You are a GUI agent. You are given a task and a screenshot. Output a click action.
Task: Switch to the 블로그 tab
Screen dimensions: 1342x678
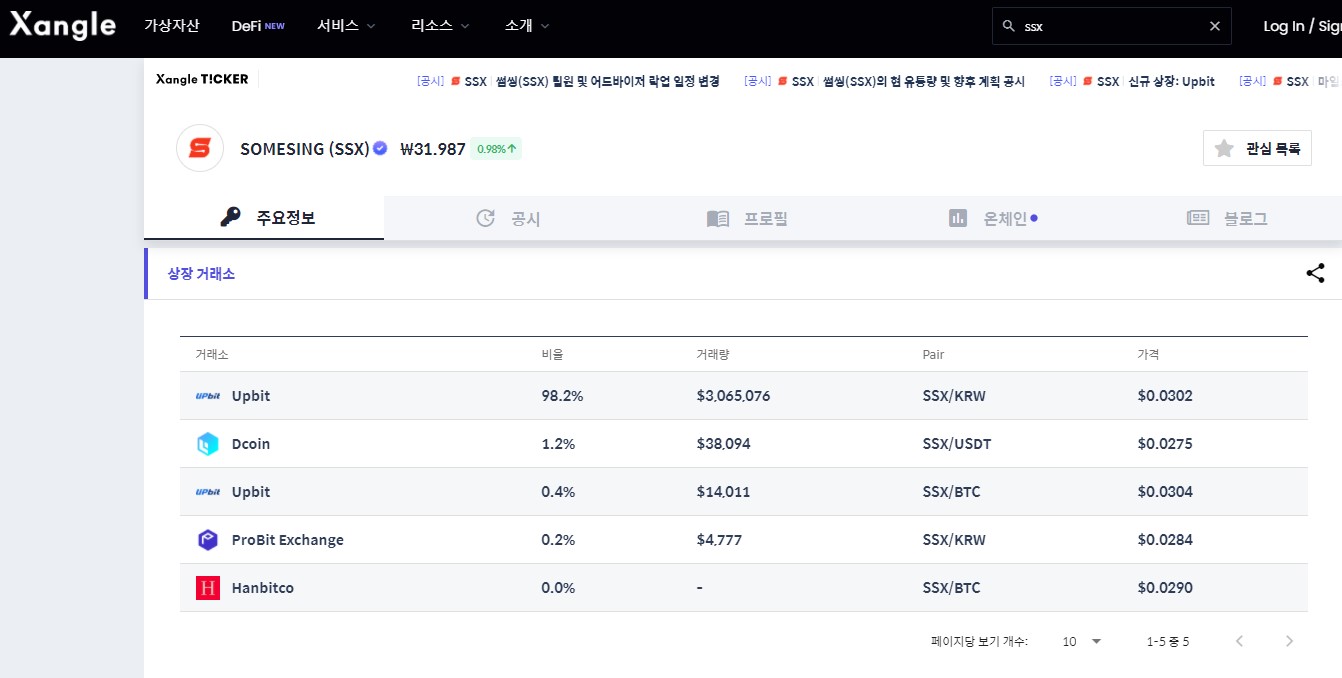1226,218
